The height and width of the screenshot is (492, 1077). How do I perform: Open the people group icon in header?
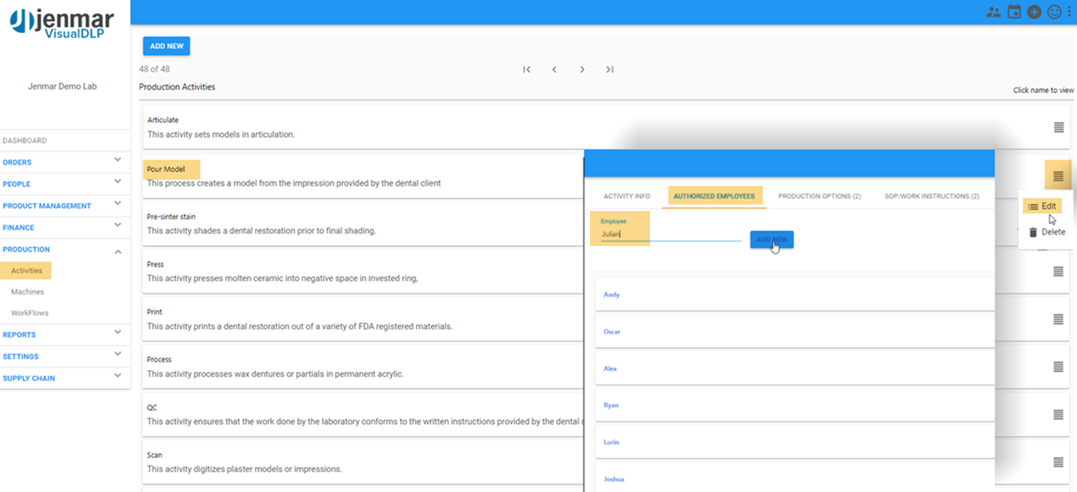993,12
